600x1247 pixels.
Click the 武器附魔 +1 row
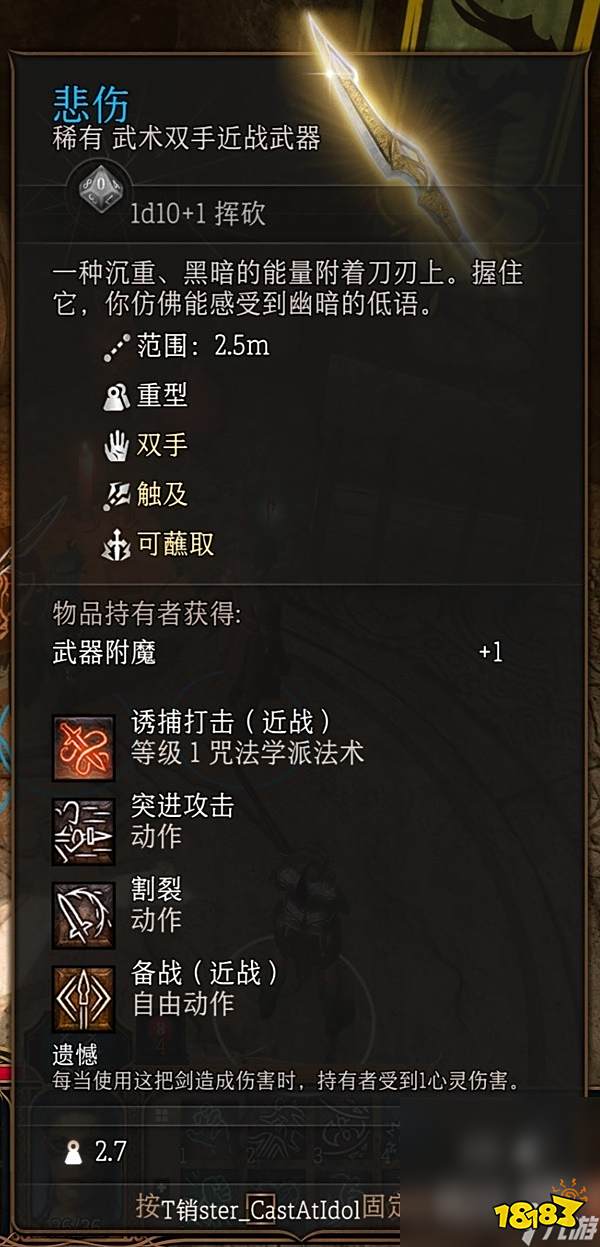click(x=278, y=654)
